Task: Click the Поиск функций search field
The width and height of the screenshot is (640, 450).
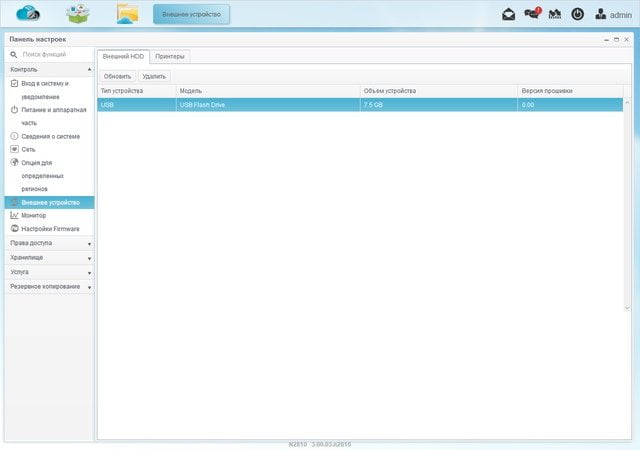Action: coord(53,54)
